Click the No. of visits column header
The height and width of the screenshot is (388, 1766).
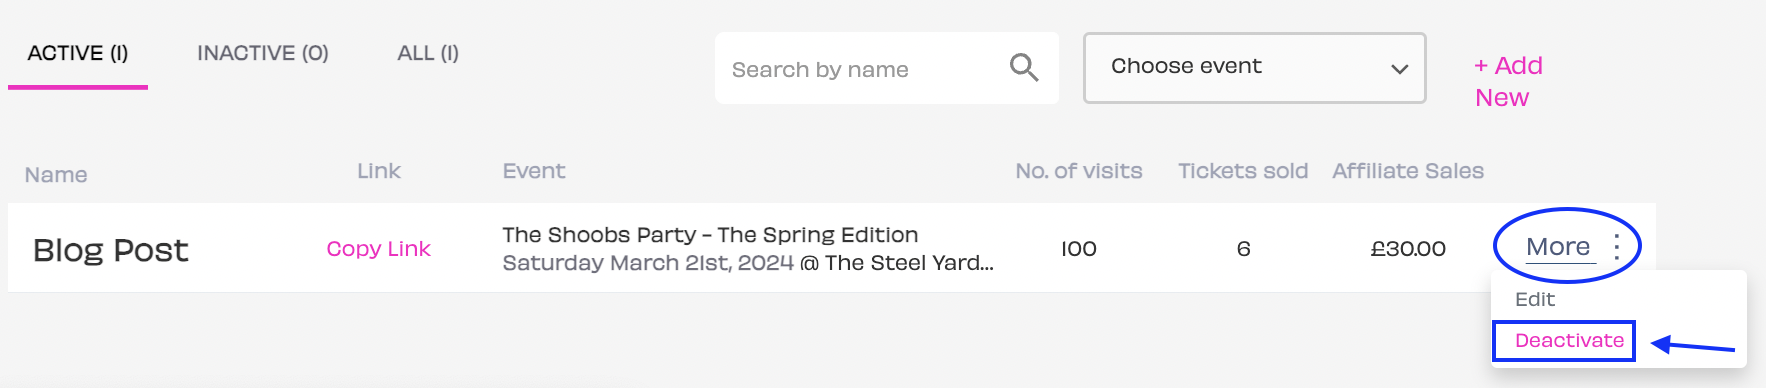(1078, 171)
